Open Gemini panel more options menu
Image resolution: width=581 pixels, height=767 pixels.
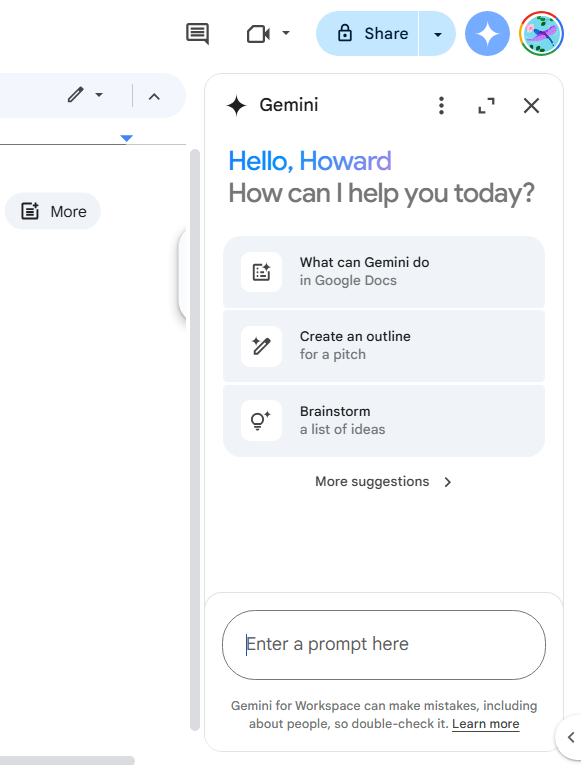(441, 105)
